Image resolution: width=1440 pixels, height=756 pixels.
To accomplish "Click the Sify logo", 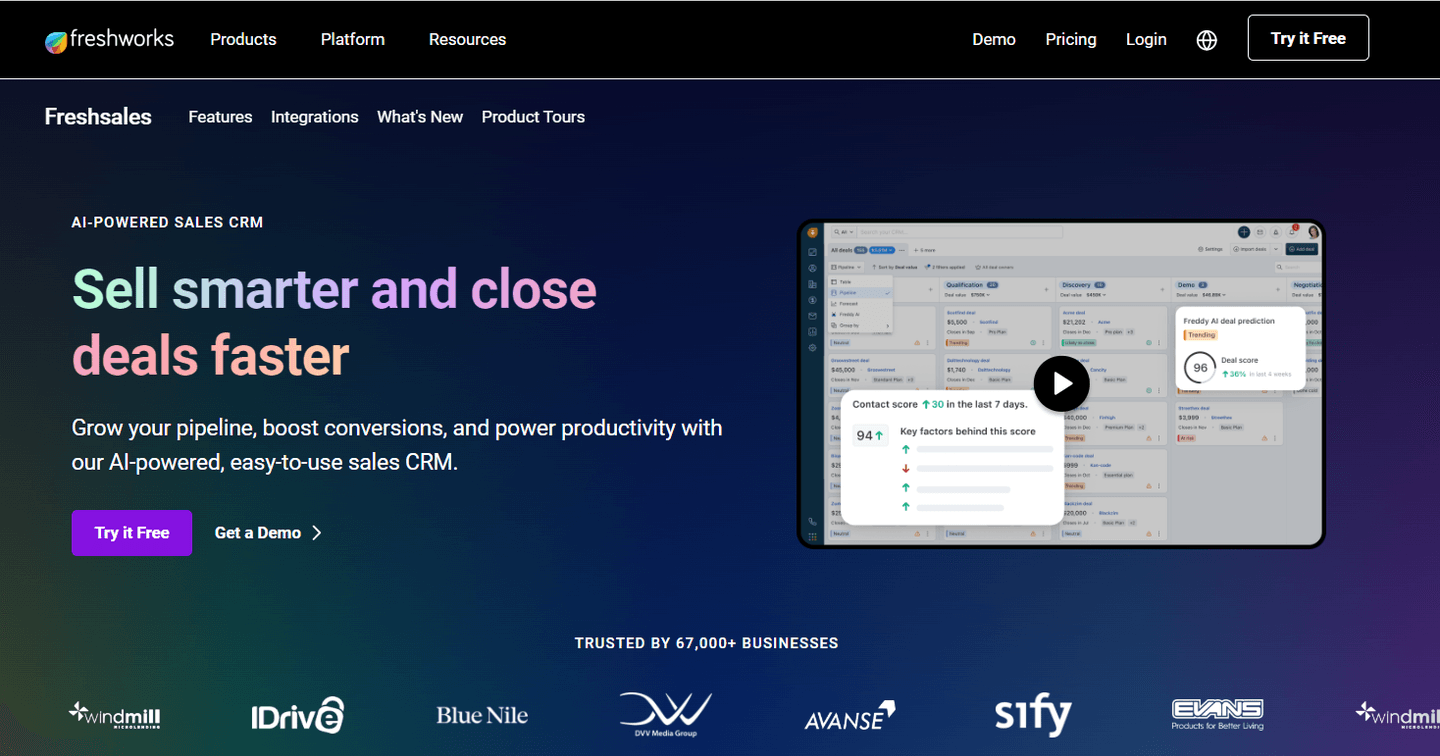I will click(1033, 715).
